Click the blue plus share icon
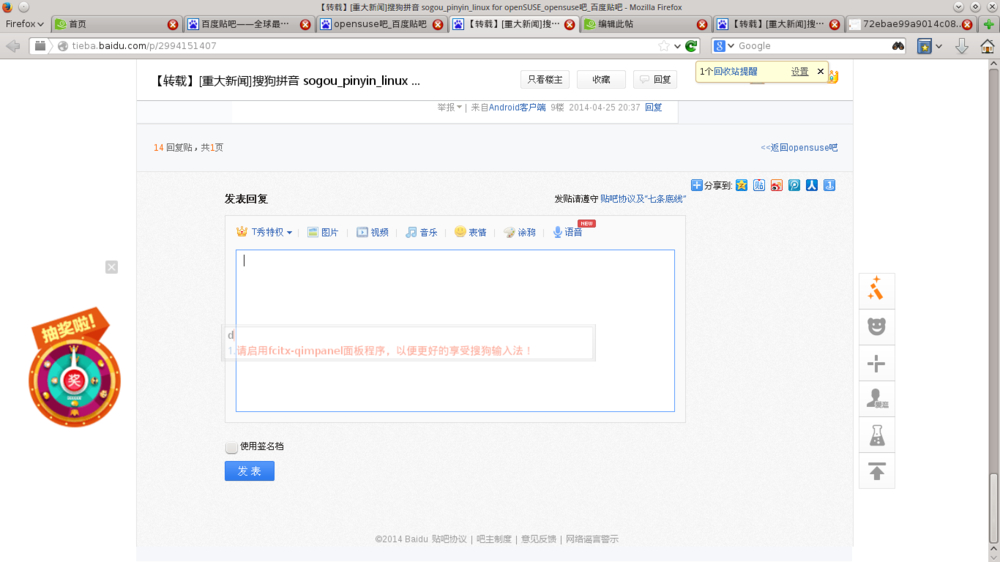 696,185
